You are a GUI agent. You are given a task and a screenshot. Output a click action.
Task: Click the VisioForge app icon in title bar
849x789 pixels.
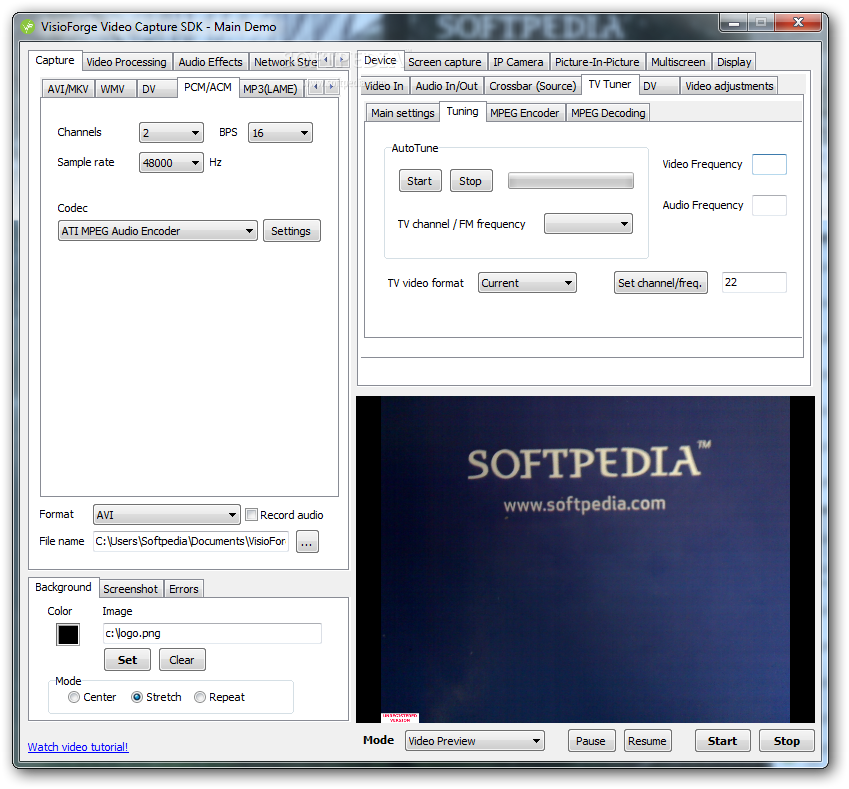[28, 27]
